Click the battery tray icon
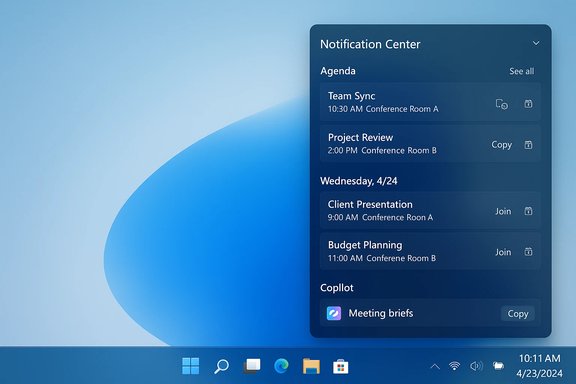The height and width of the screenshot is (384, 576). [x=498, y=366]
